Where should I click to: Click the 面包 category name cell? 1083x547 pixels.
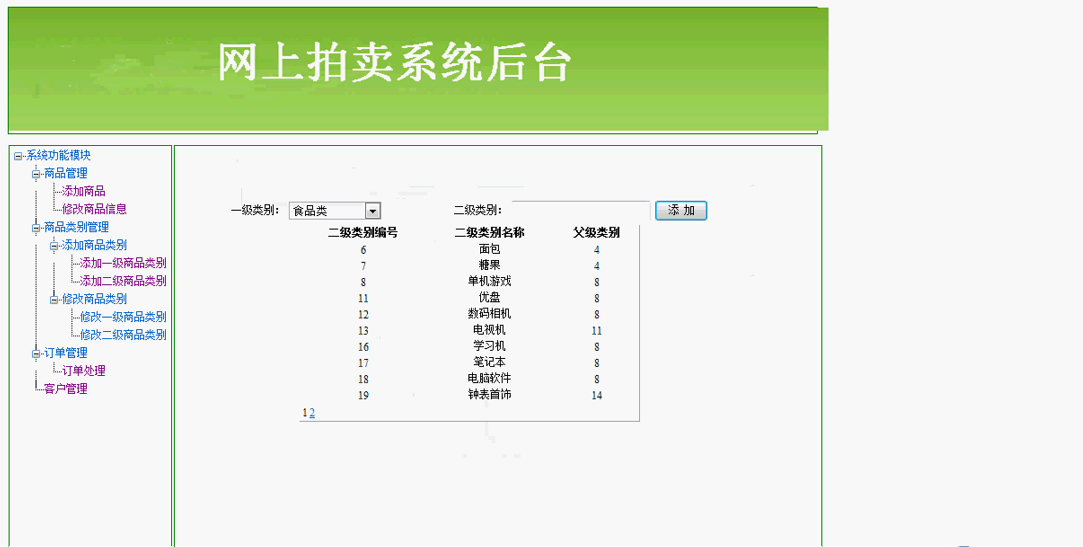click(x=489, y=249)
